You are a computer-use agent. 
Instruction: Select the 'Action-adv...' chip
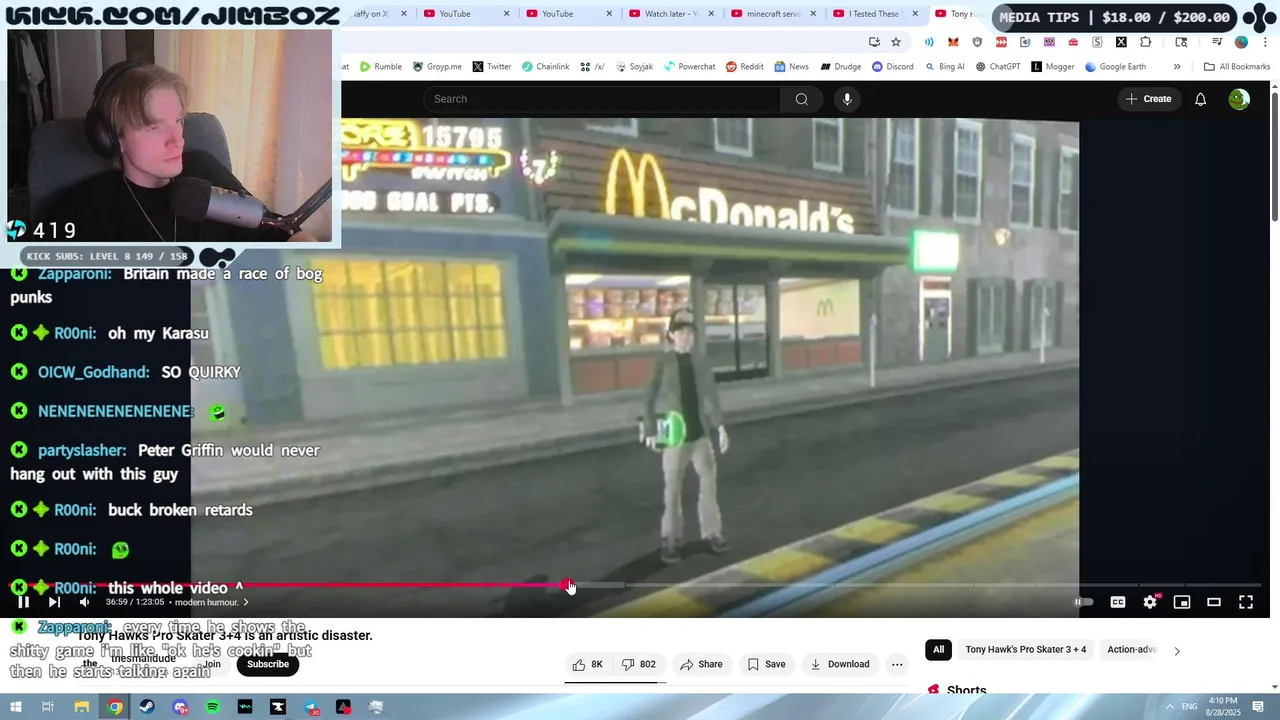(x=1132, y=650)
